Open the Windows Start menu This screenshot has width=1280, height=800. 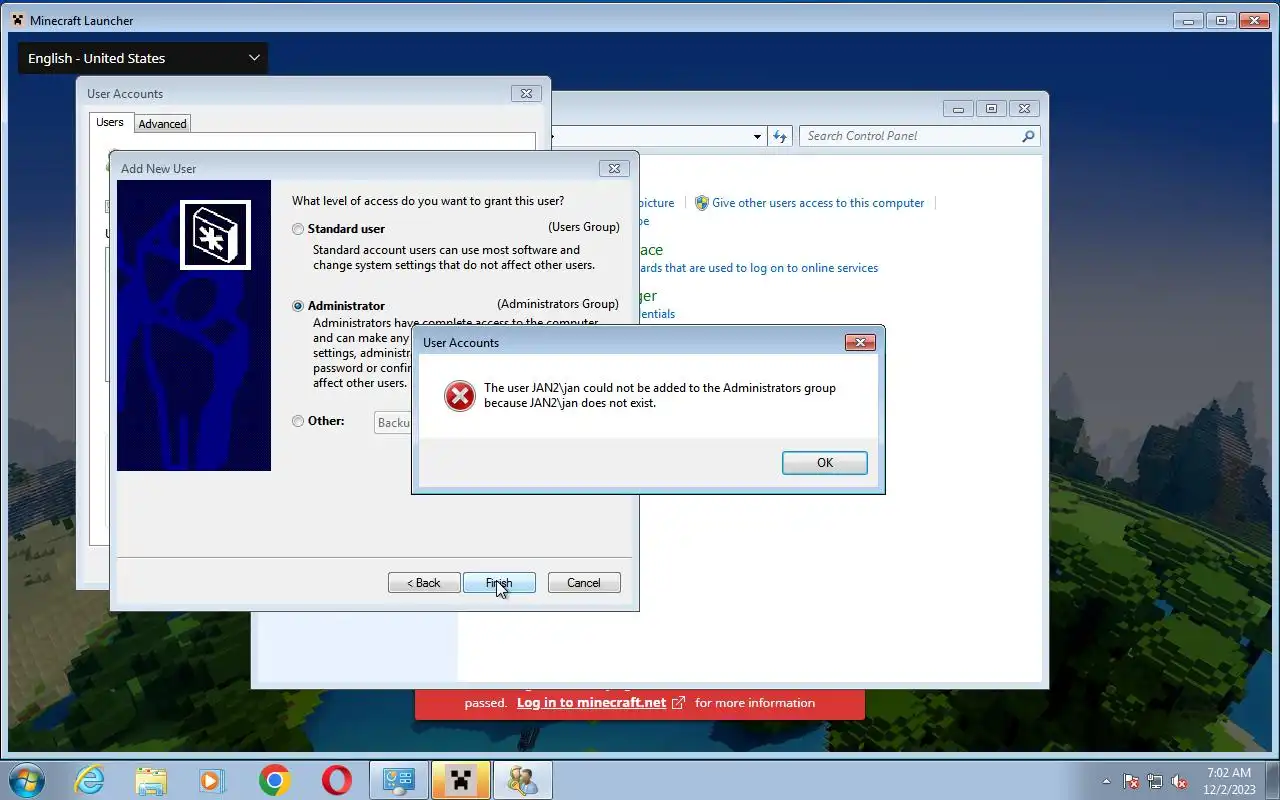[26, 780]
